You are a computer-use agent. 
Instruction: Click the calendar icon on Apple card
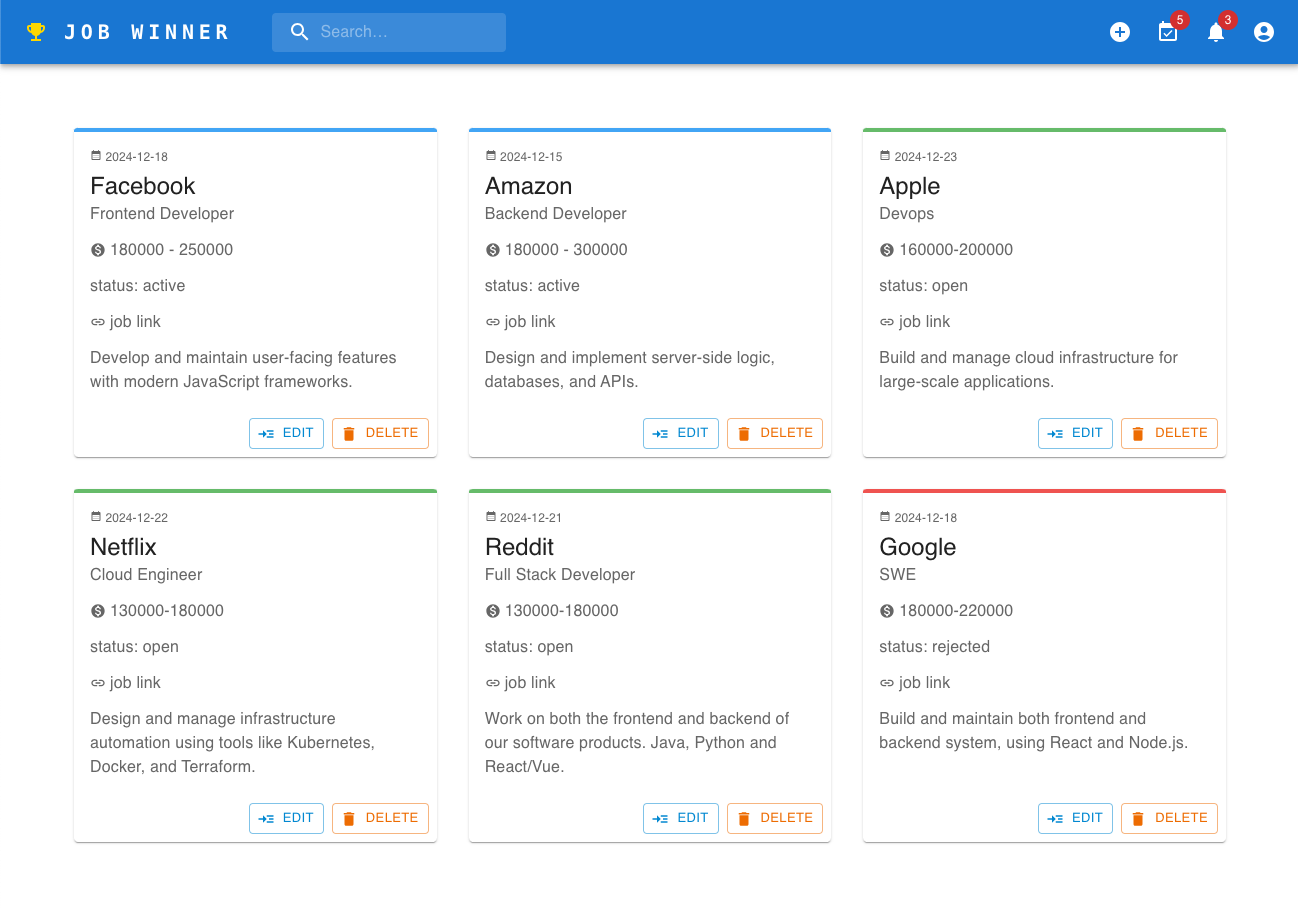pyautogui.click(x=885, y=156)
